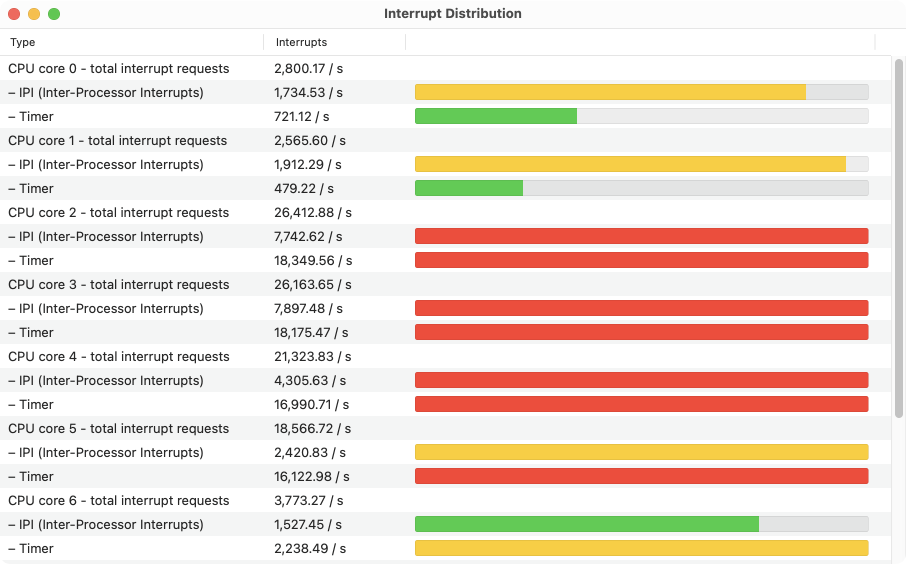This screenshot has width=906, height=564.
Task: Click the red bar for core 3 Timer
Action: pyautogui.click(x=641, y=332)
